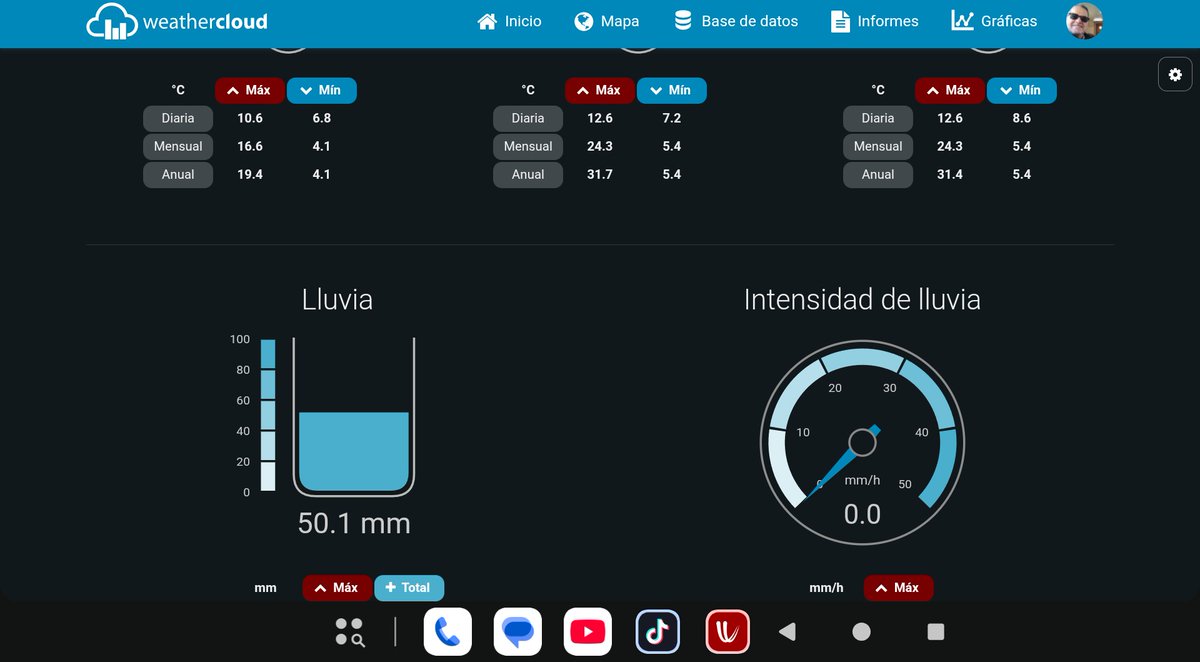Open the Messages app
Screen dimensions: 1200x662
518,632
